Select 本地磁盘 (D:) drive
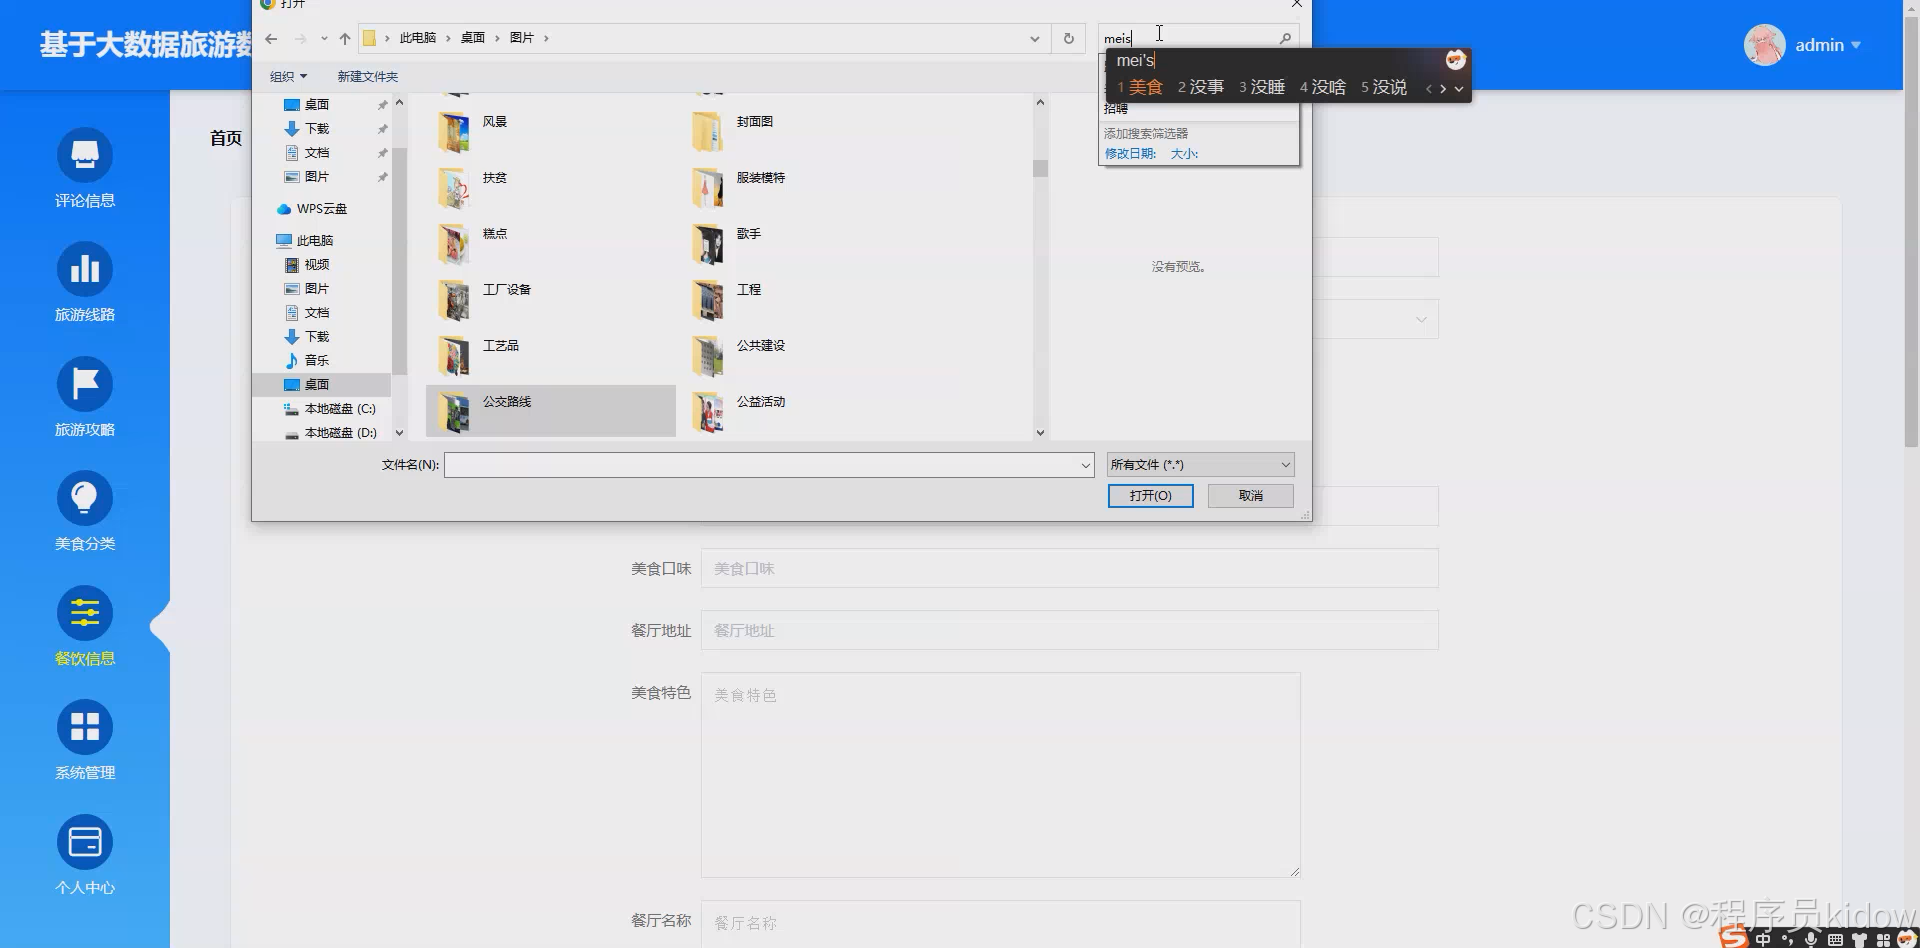Image resolution: width=1920 pixels, height=948 pixels. [x=330, y=433]
